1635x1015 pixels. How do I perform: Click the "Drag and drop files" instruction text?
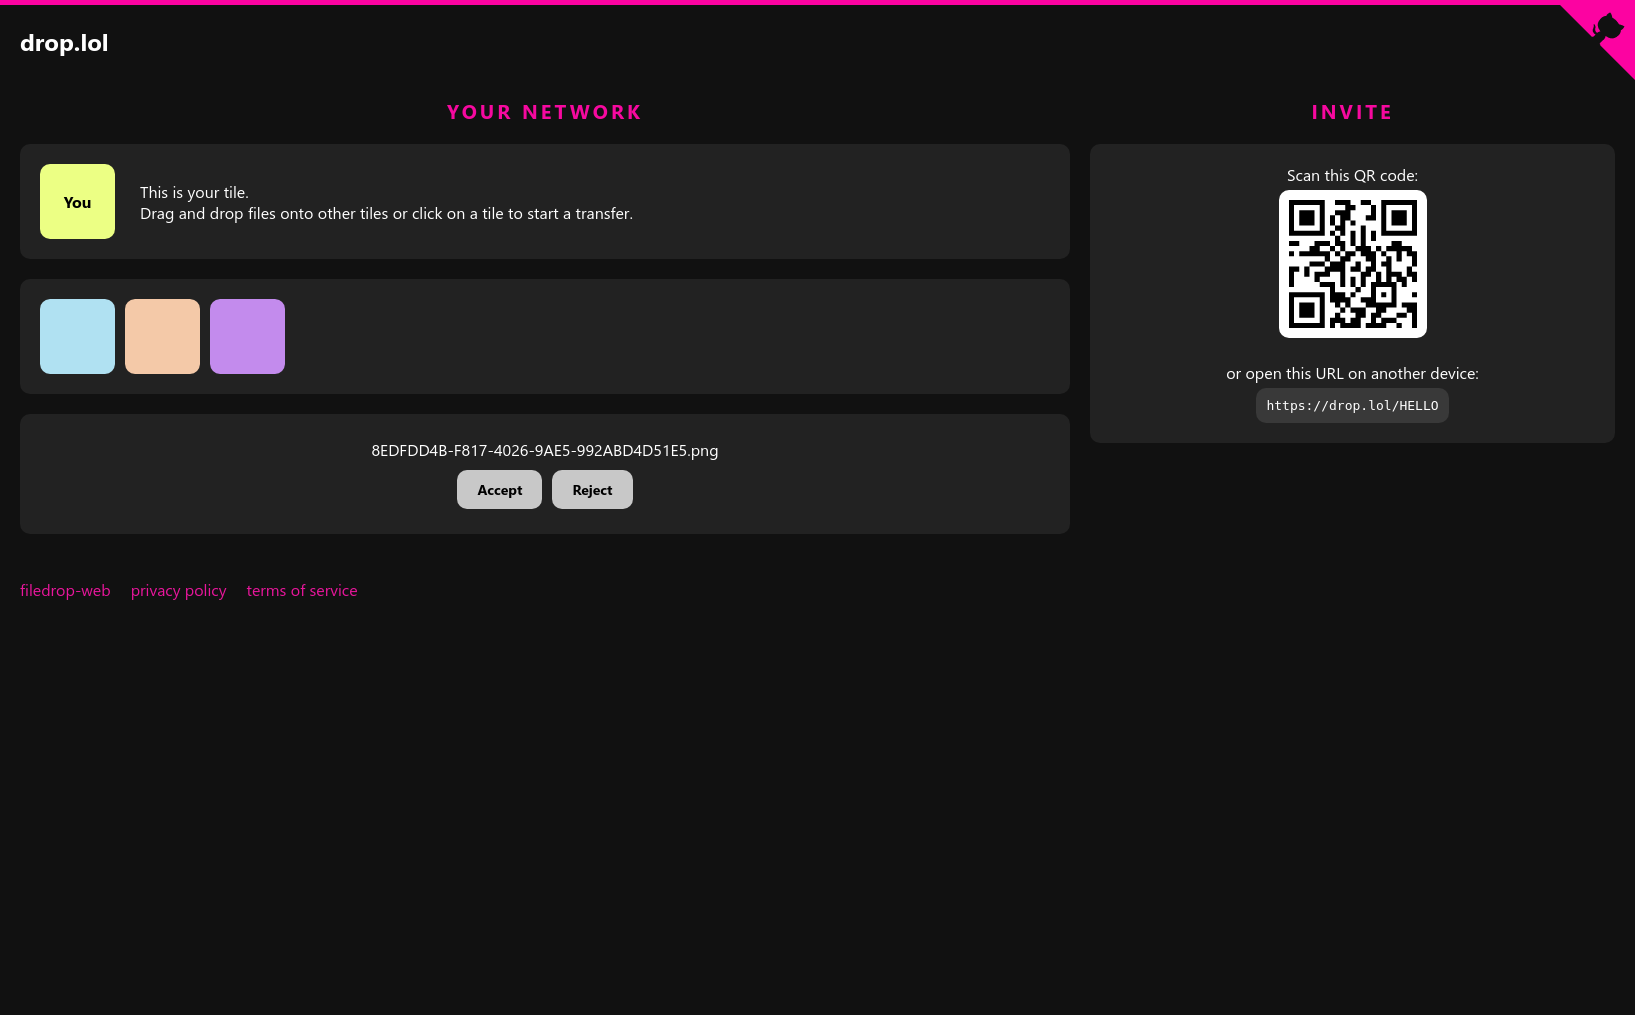coord(386,214)
